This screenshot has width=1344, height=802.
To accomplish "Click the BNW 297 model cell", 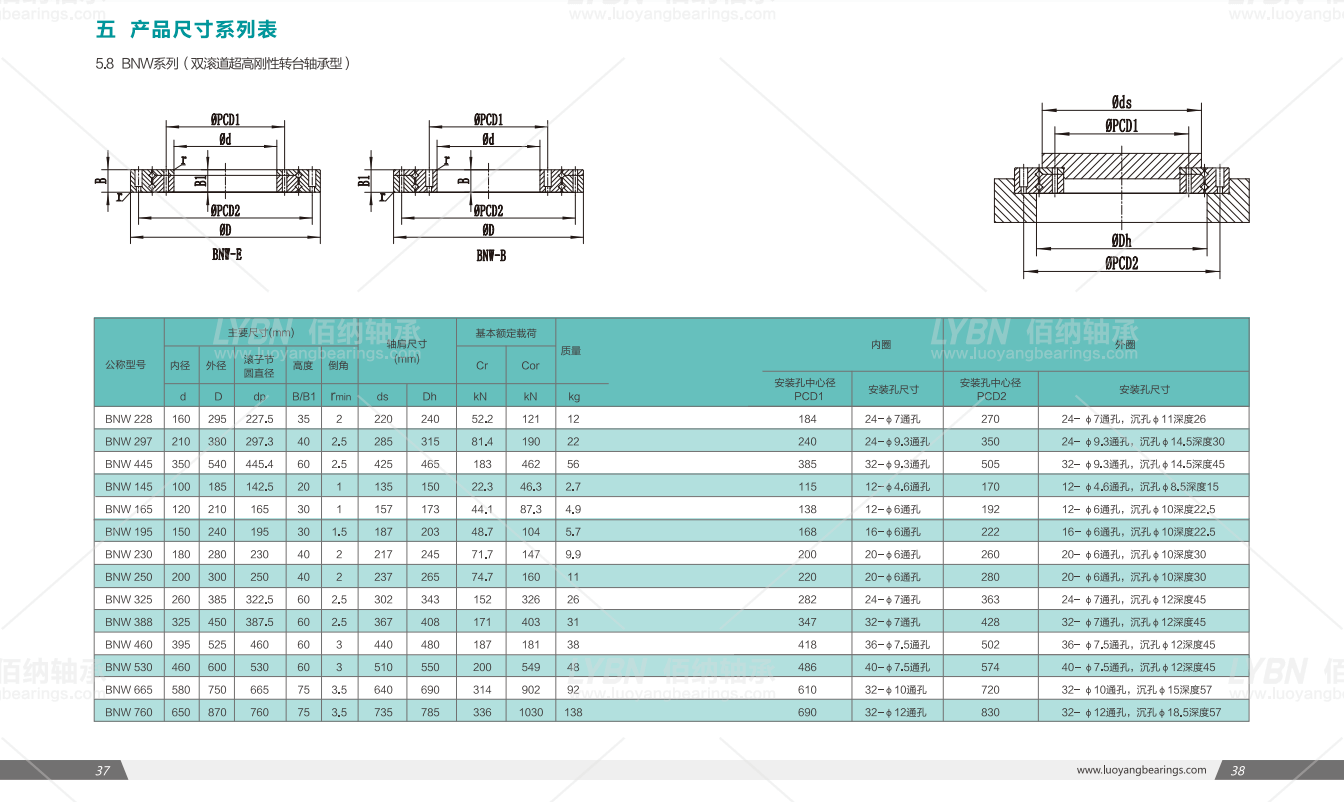I will tap(129, 441).
